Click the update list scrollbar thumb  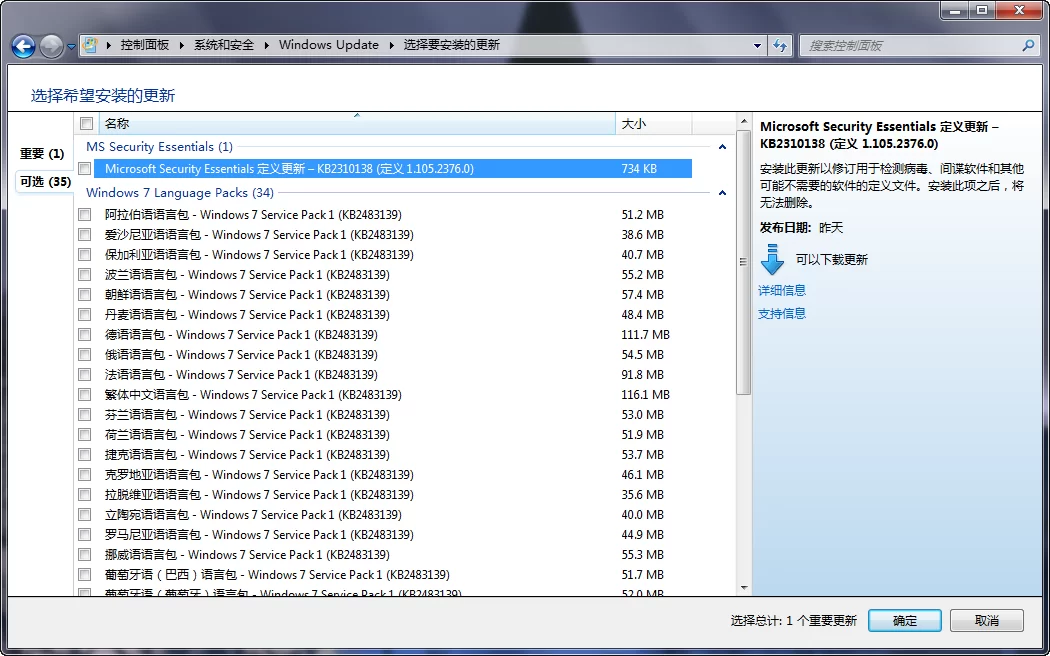tap(743, 262)
